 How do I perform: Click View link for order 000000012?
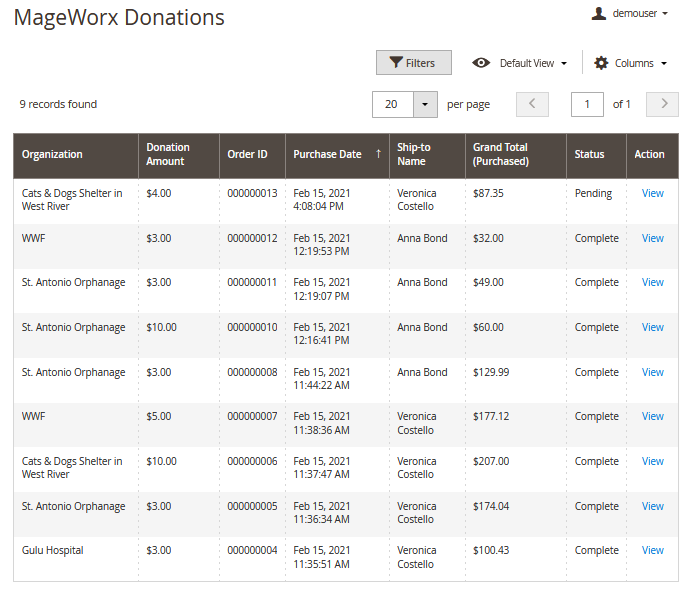[x=652, y=238]
